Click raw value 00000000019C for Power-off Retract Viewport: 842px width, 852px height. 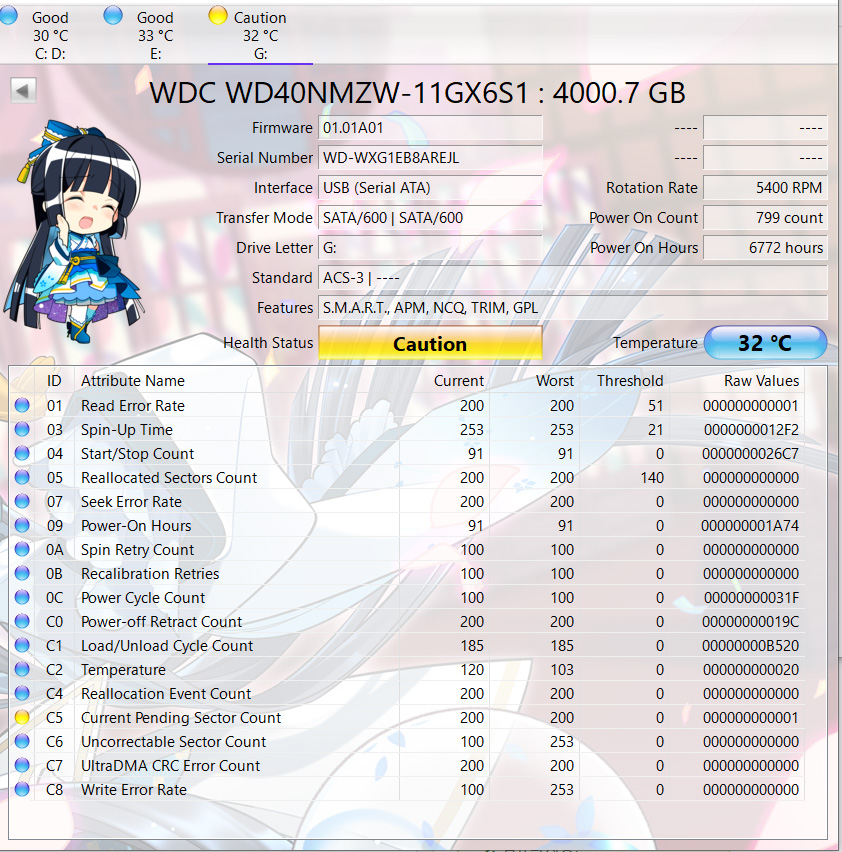point(750,622)
